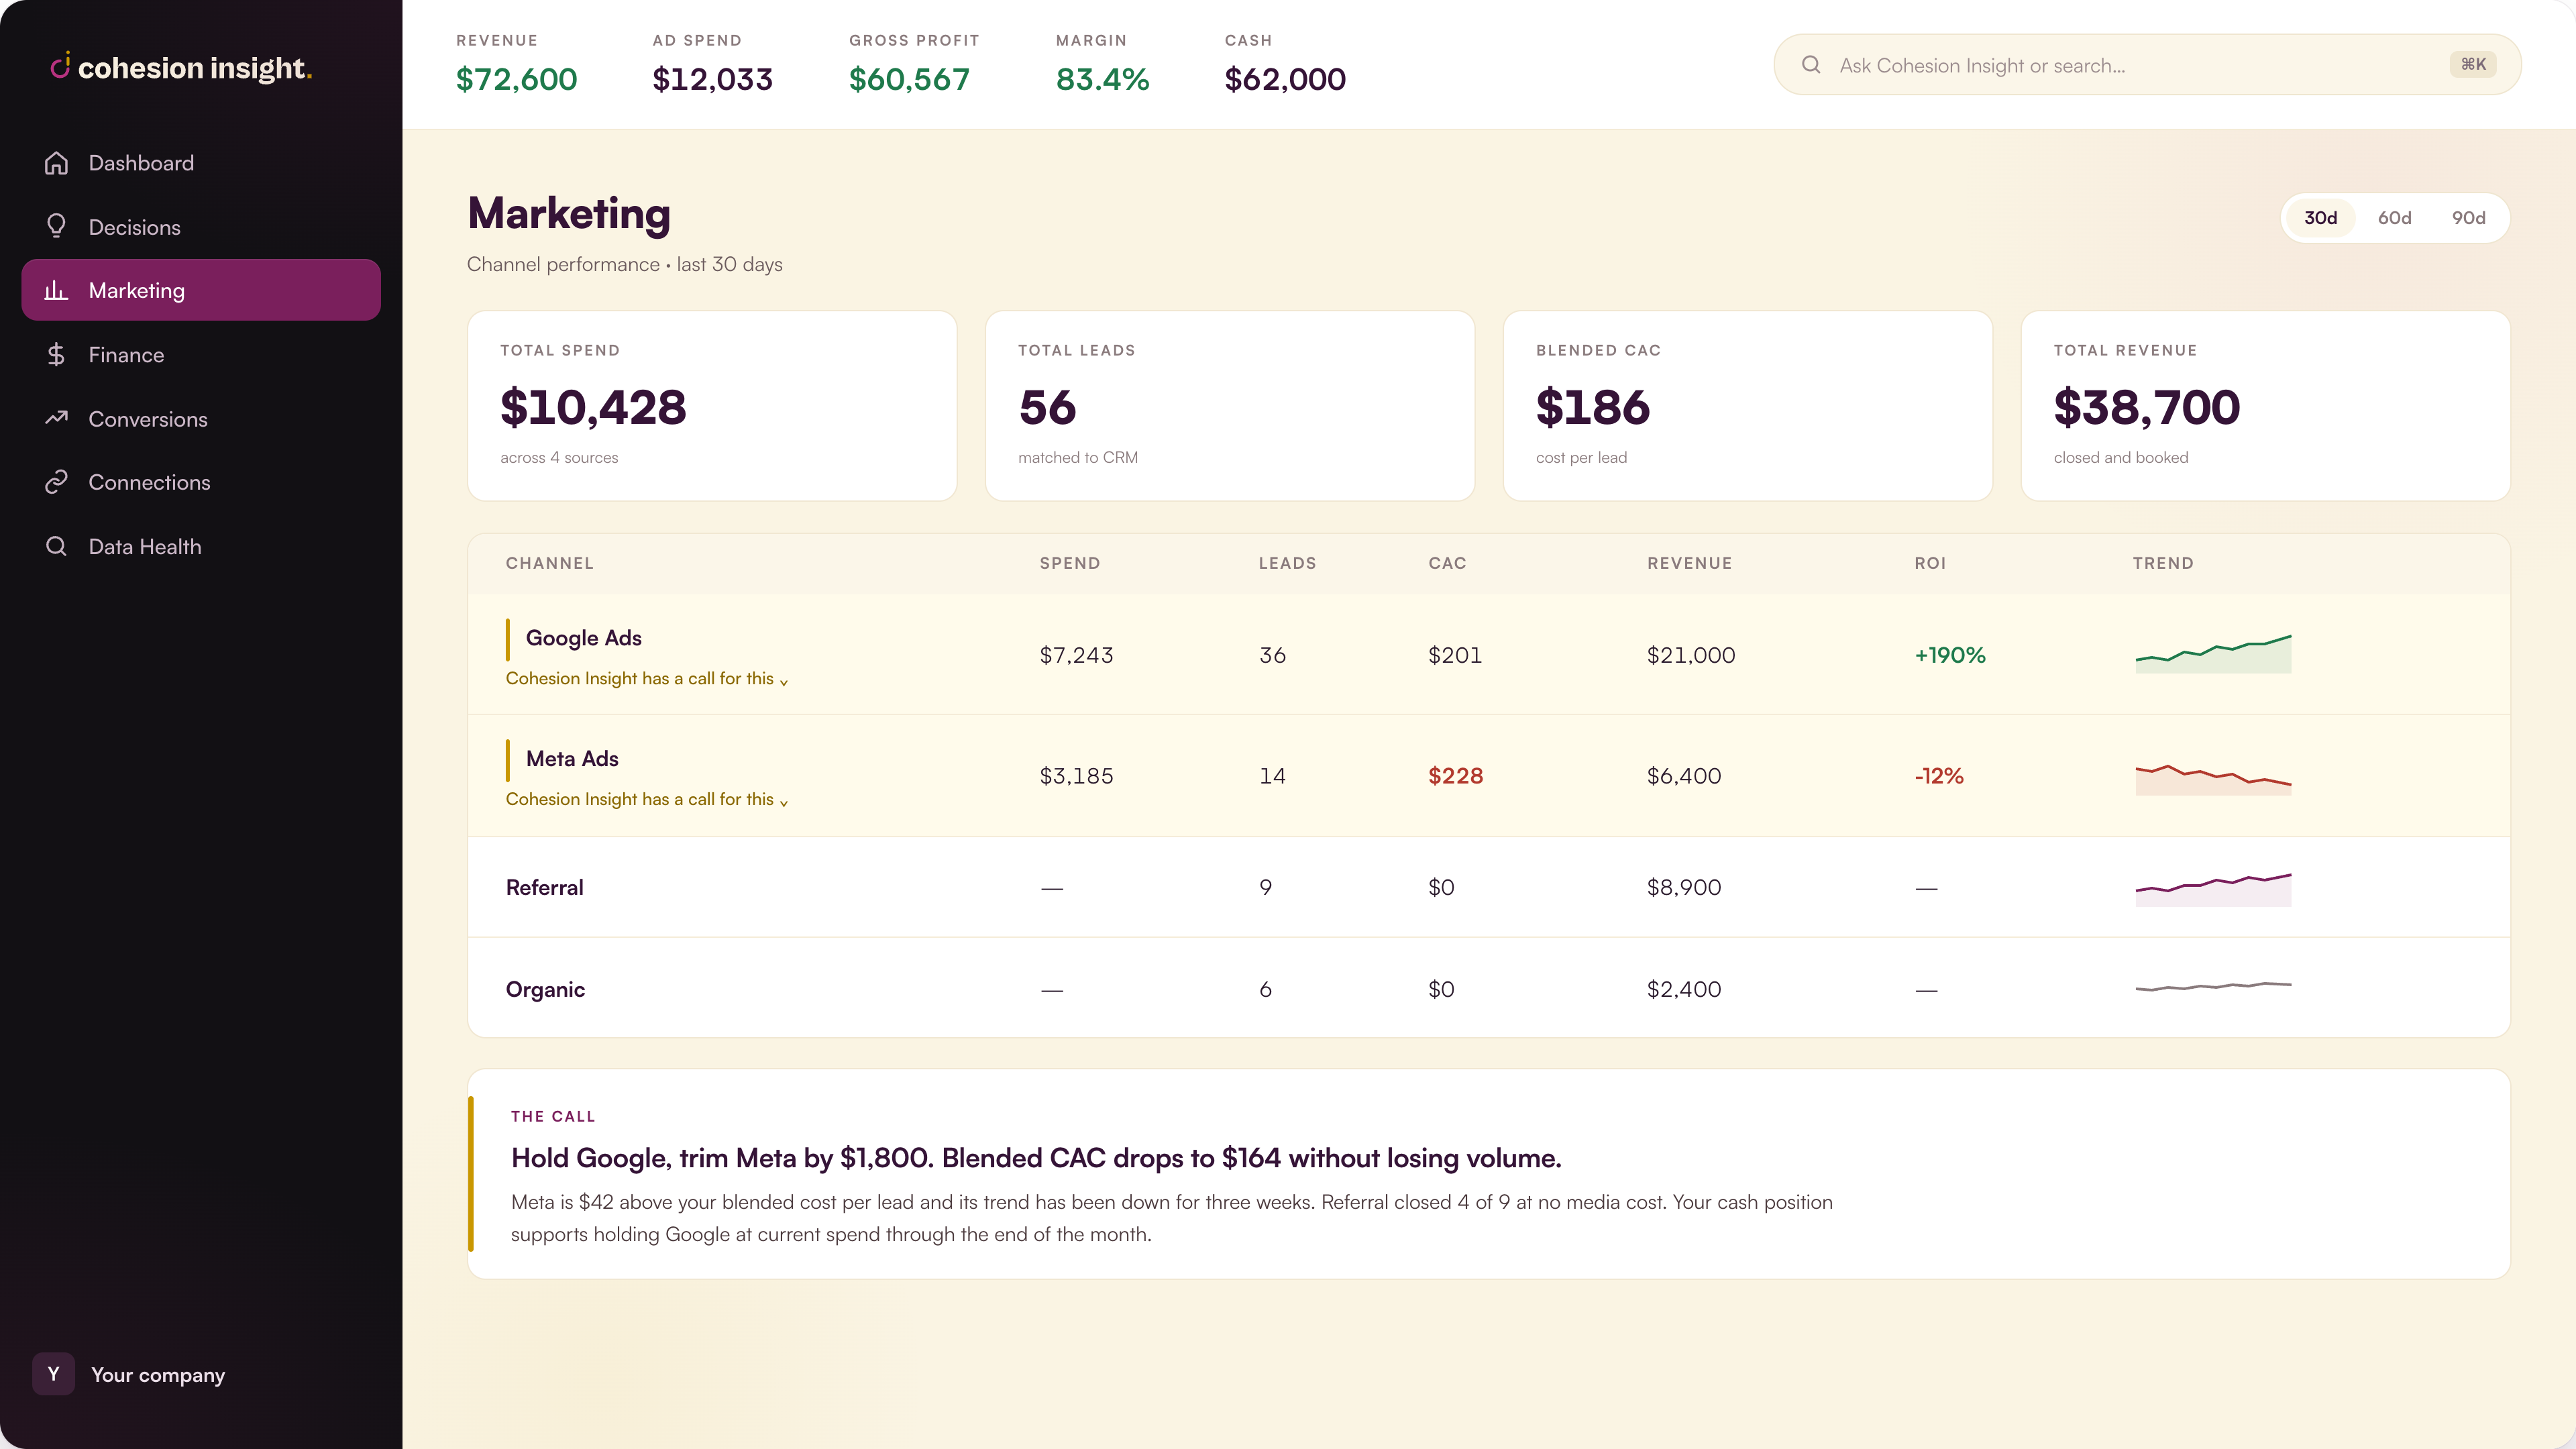Viewport: 2576px width, 1449px height.
Task: Click the Organic channel row name
Action: [x=546, y=989]
